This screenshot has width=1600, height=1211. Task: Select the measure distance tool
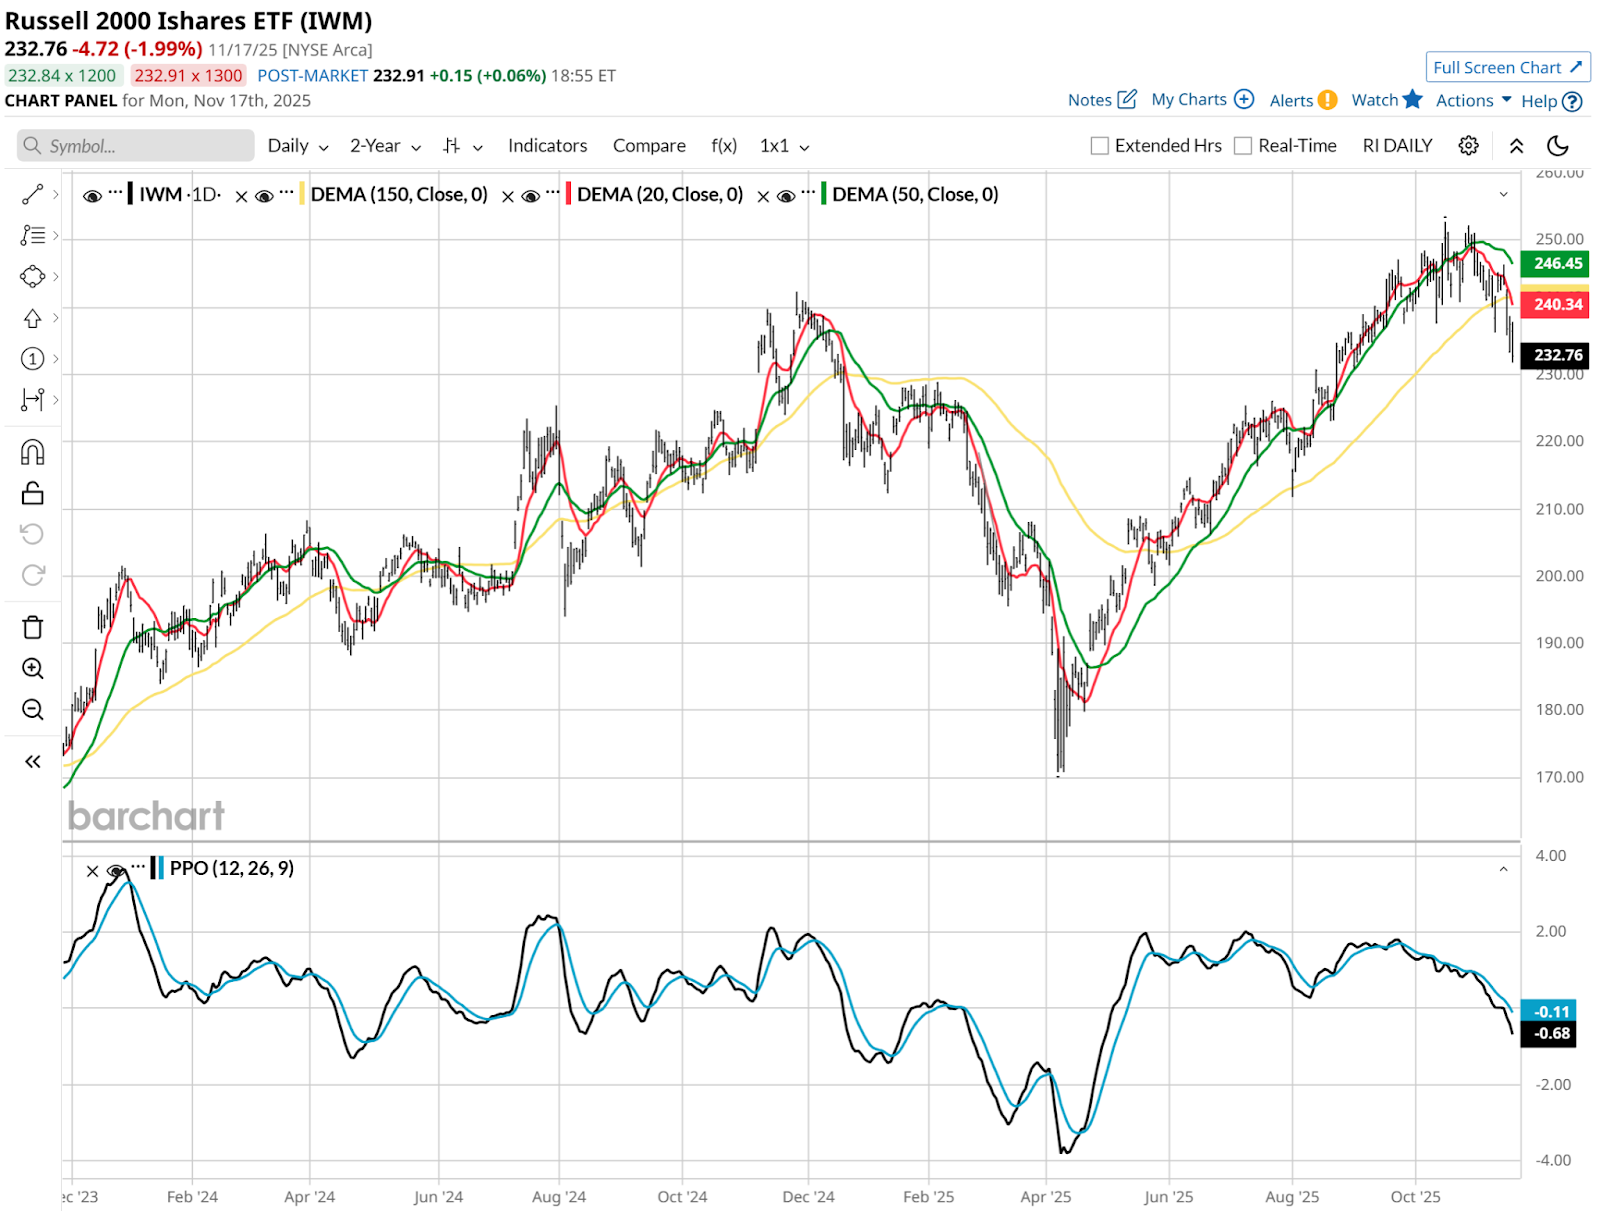(x=32, y=400)
